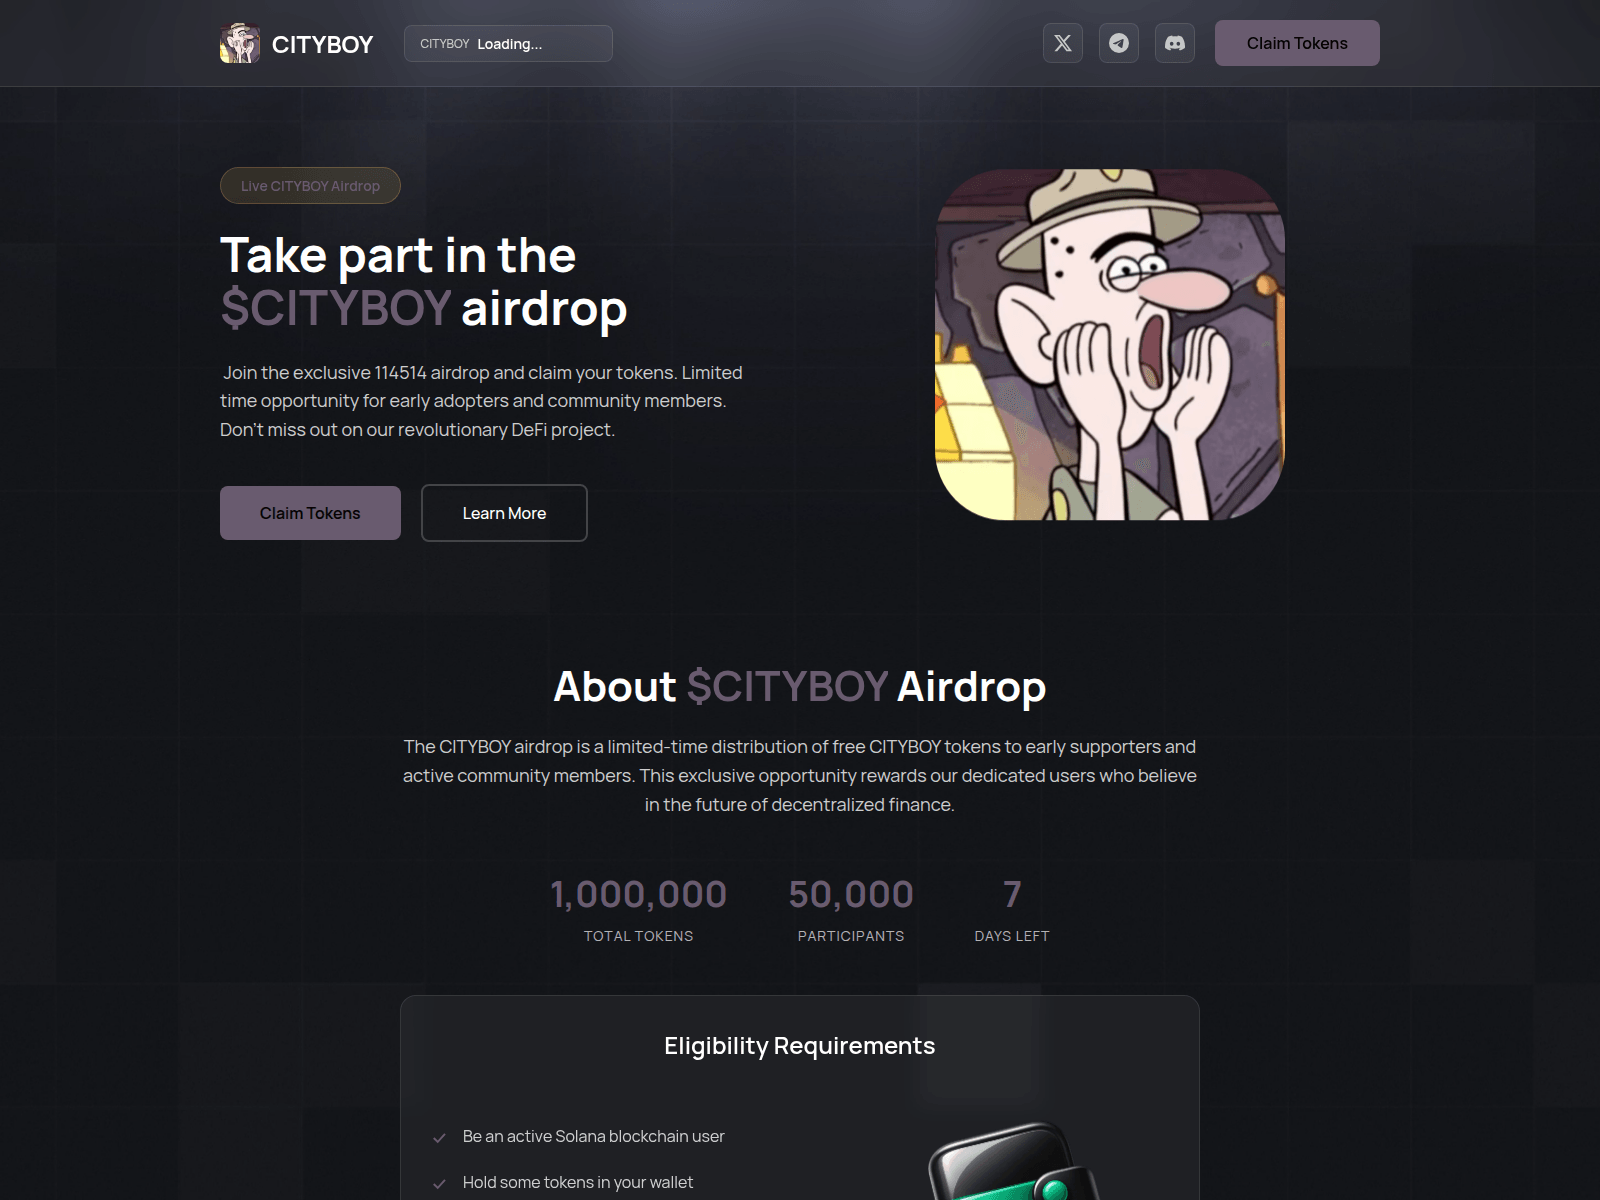Click the cartoon character hero image

point(1110,344)
